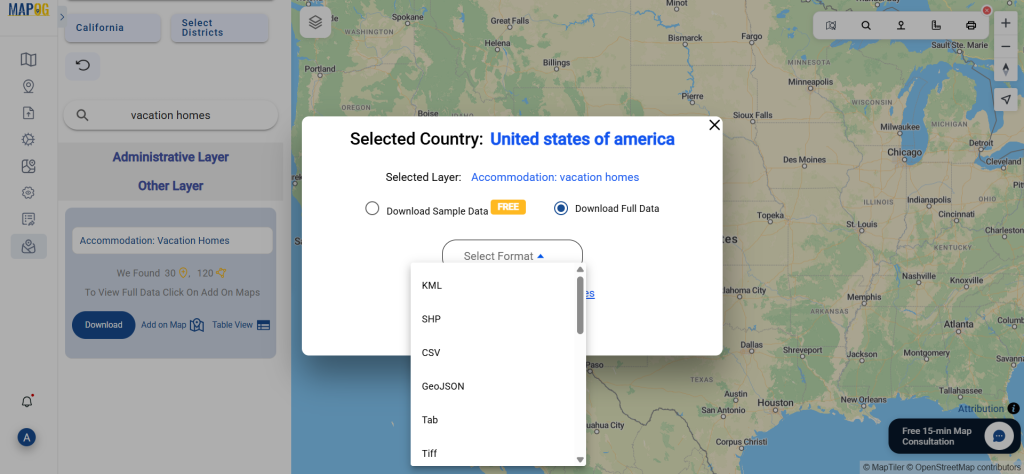Open the notifications bell
Screen dimensions: 1024x474
point(27,402)
